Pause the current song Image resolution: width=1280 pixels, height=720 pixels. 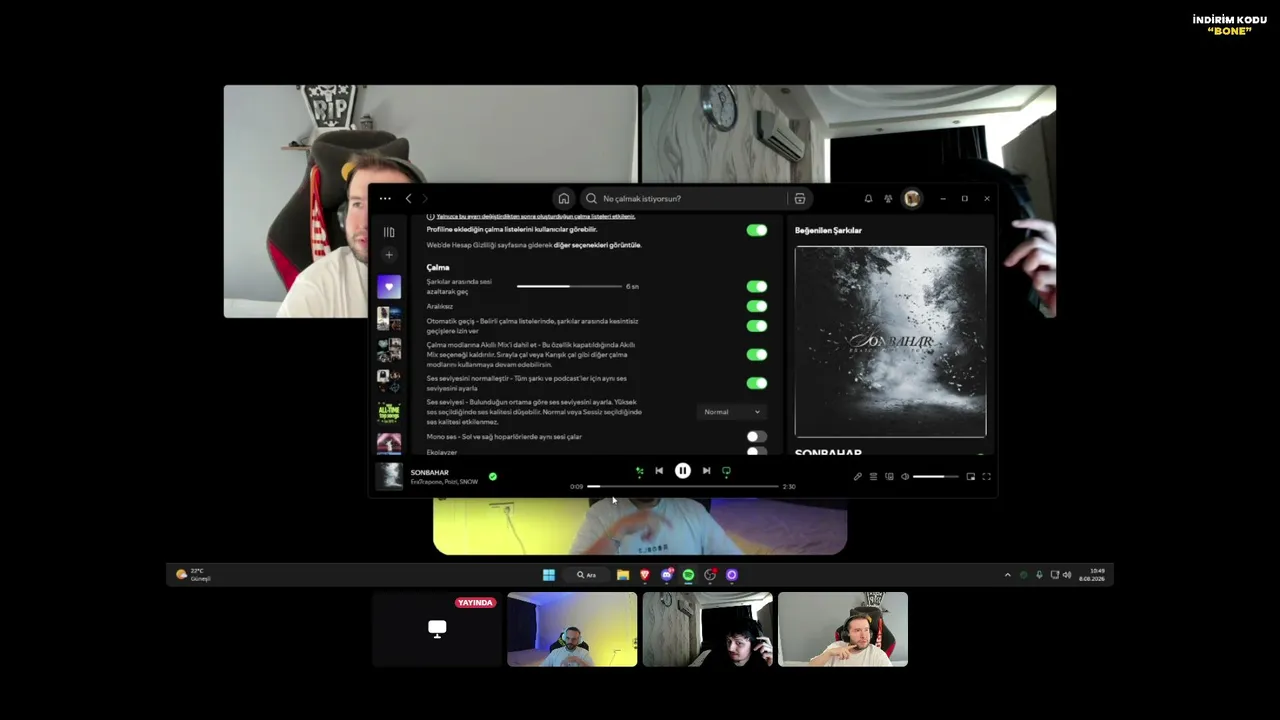coord(683,471)
